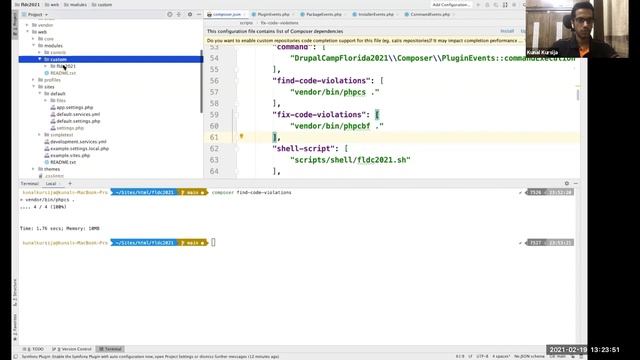Screen dimensions: 640x360
Task: Click the app.settings.php file icon
Action: click(53, 107)
